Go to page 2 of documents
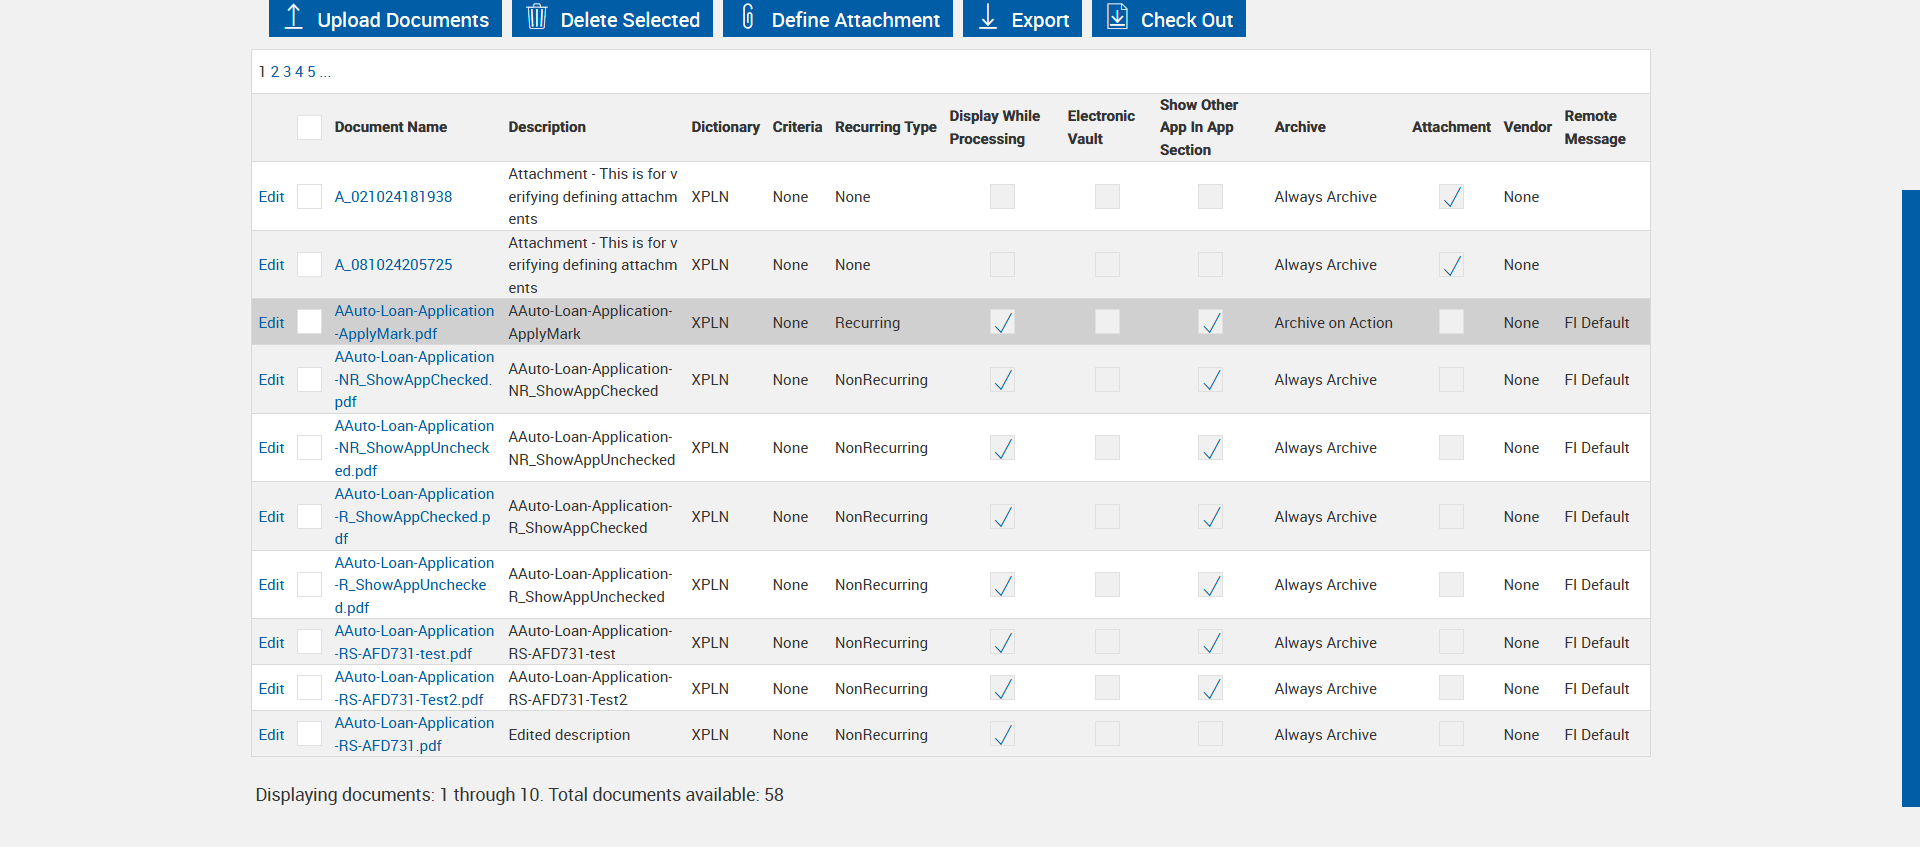Screen dimensions: 1920x847 [x=275, y=72]
